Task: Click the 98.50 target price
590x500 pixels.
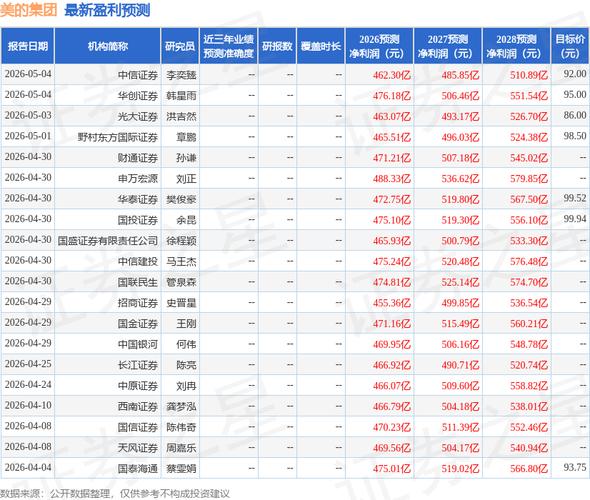Action: click(x=575, y=136)
